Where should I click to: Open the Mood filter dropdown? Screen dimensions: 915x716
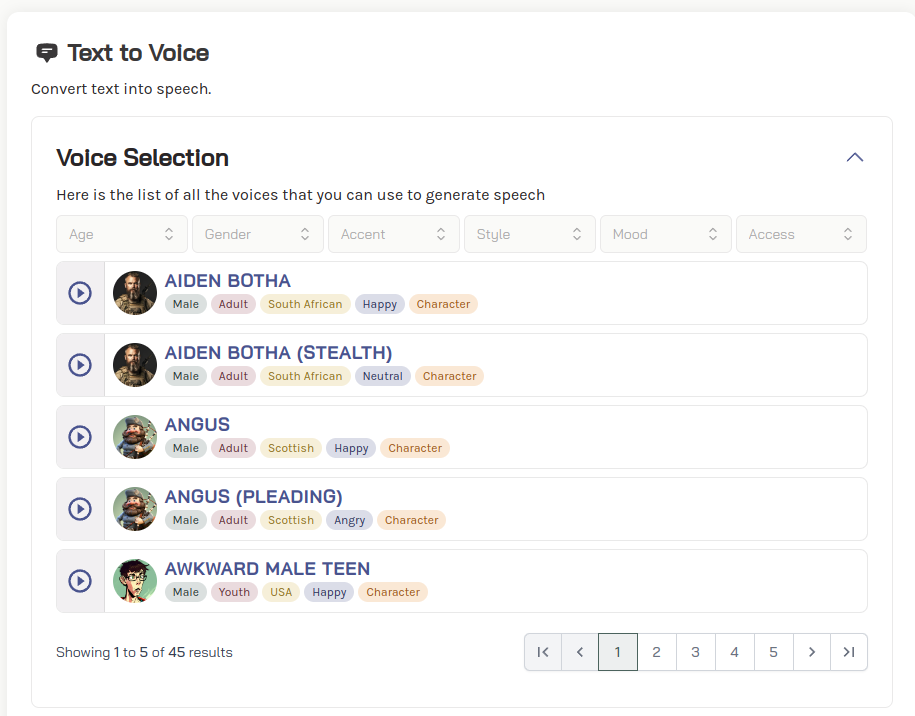[x=666, y=234]
